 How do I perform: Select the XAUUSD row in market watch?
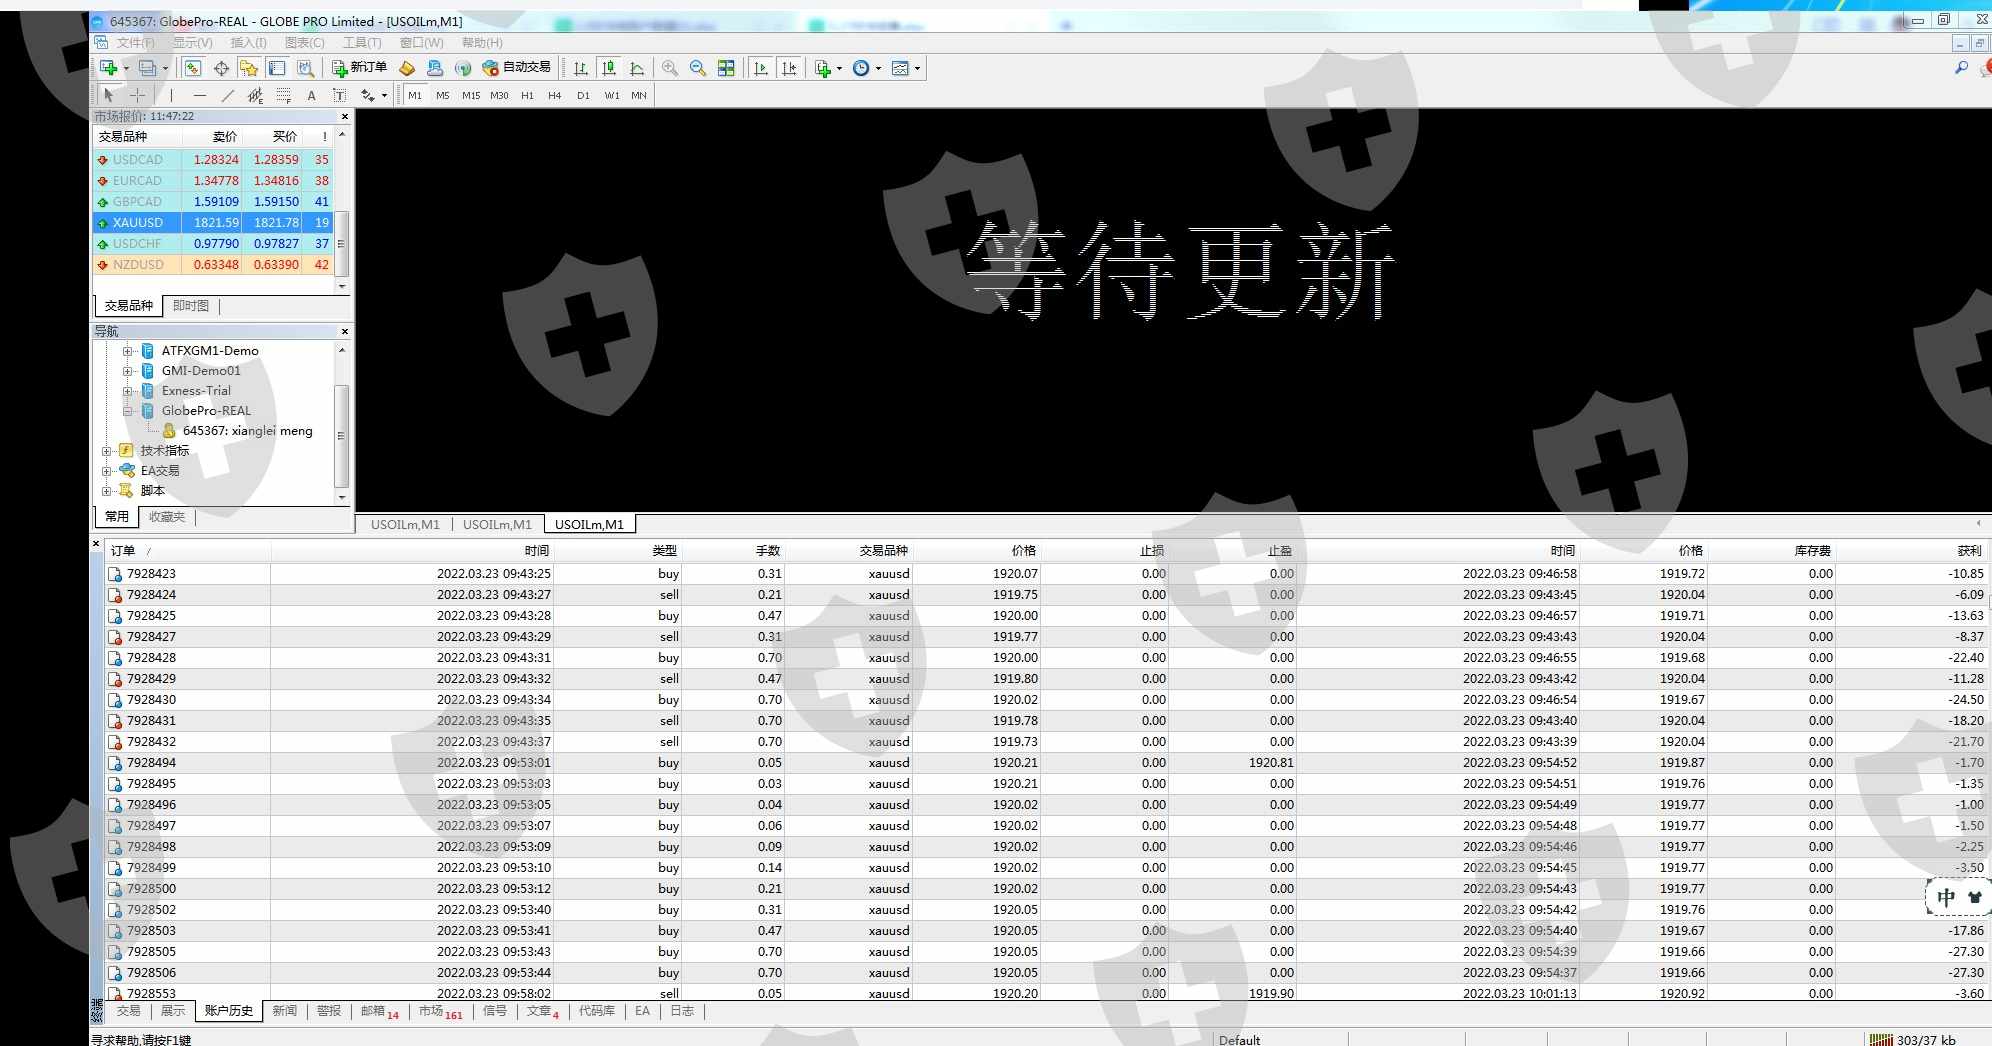212,223
